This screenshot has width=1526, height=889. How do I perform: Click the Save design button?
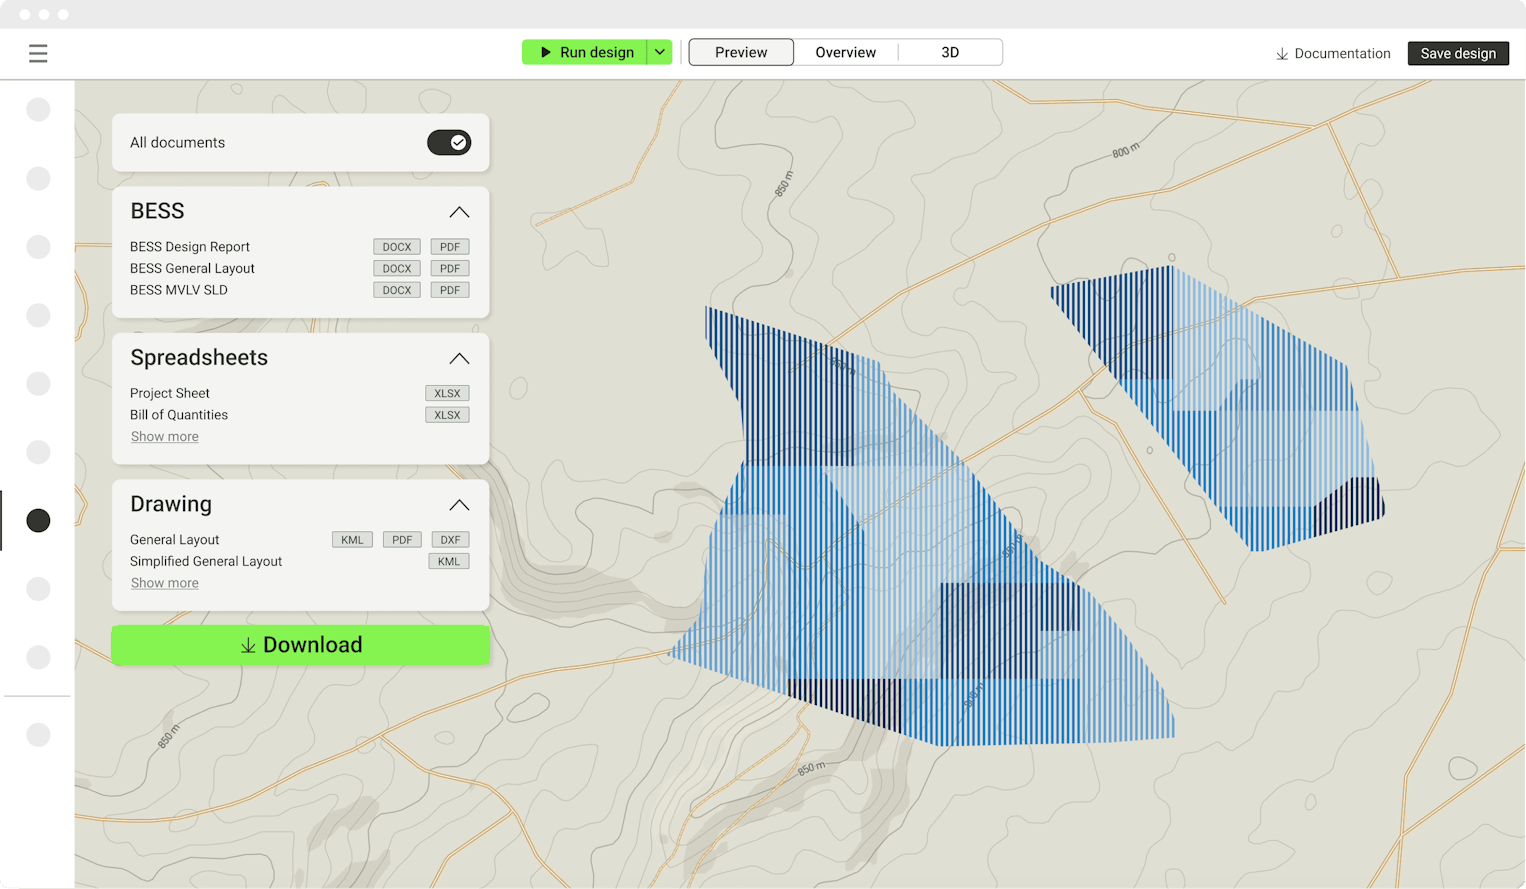[1458, 54]
